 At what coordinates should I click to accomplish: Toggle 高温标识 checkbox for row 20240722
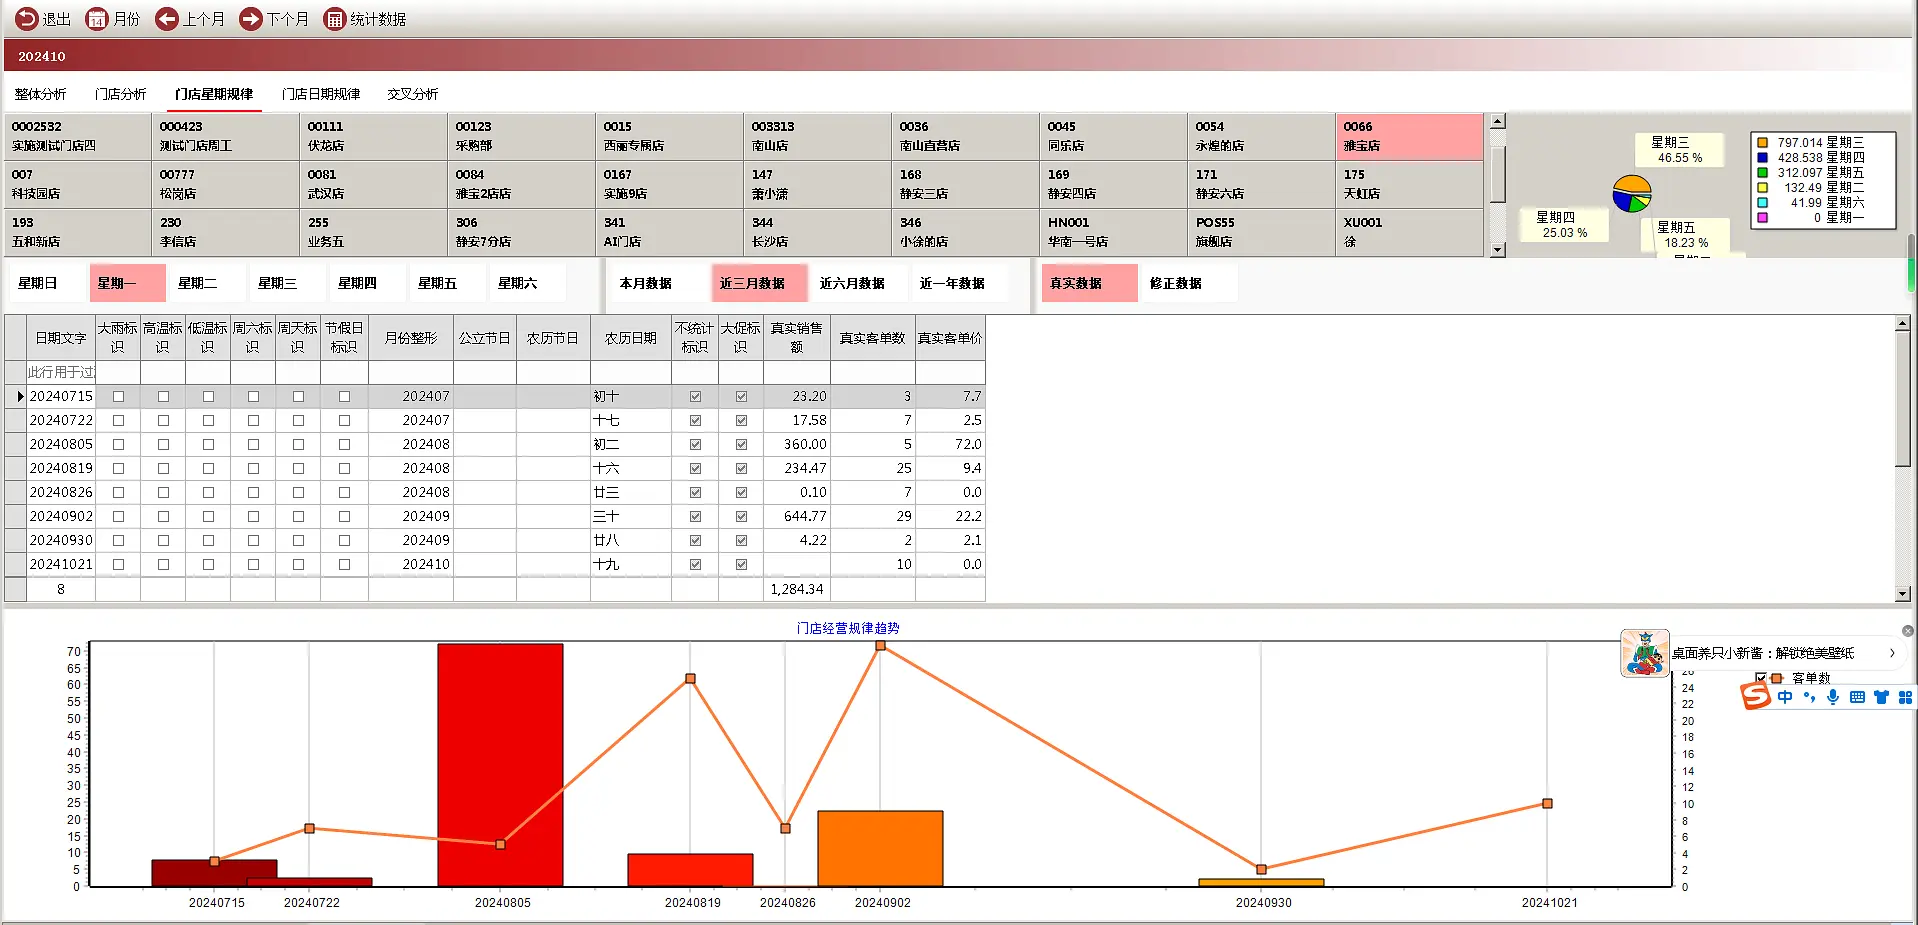(x=163, y=420)
